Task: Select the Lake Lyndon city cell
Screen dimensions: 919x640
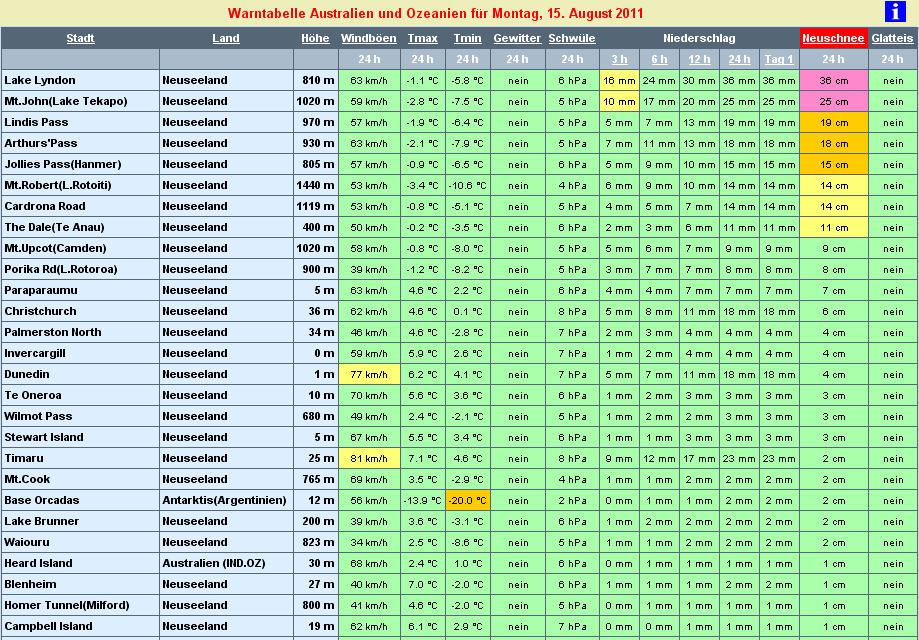Action: pyautogui.click(x=80, y=80)
